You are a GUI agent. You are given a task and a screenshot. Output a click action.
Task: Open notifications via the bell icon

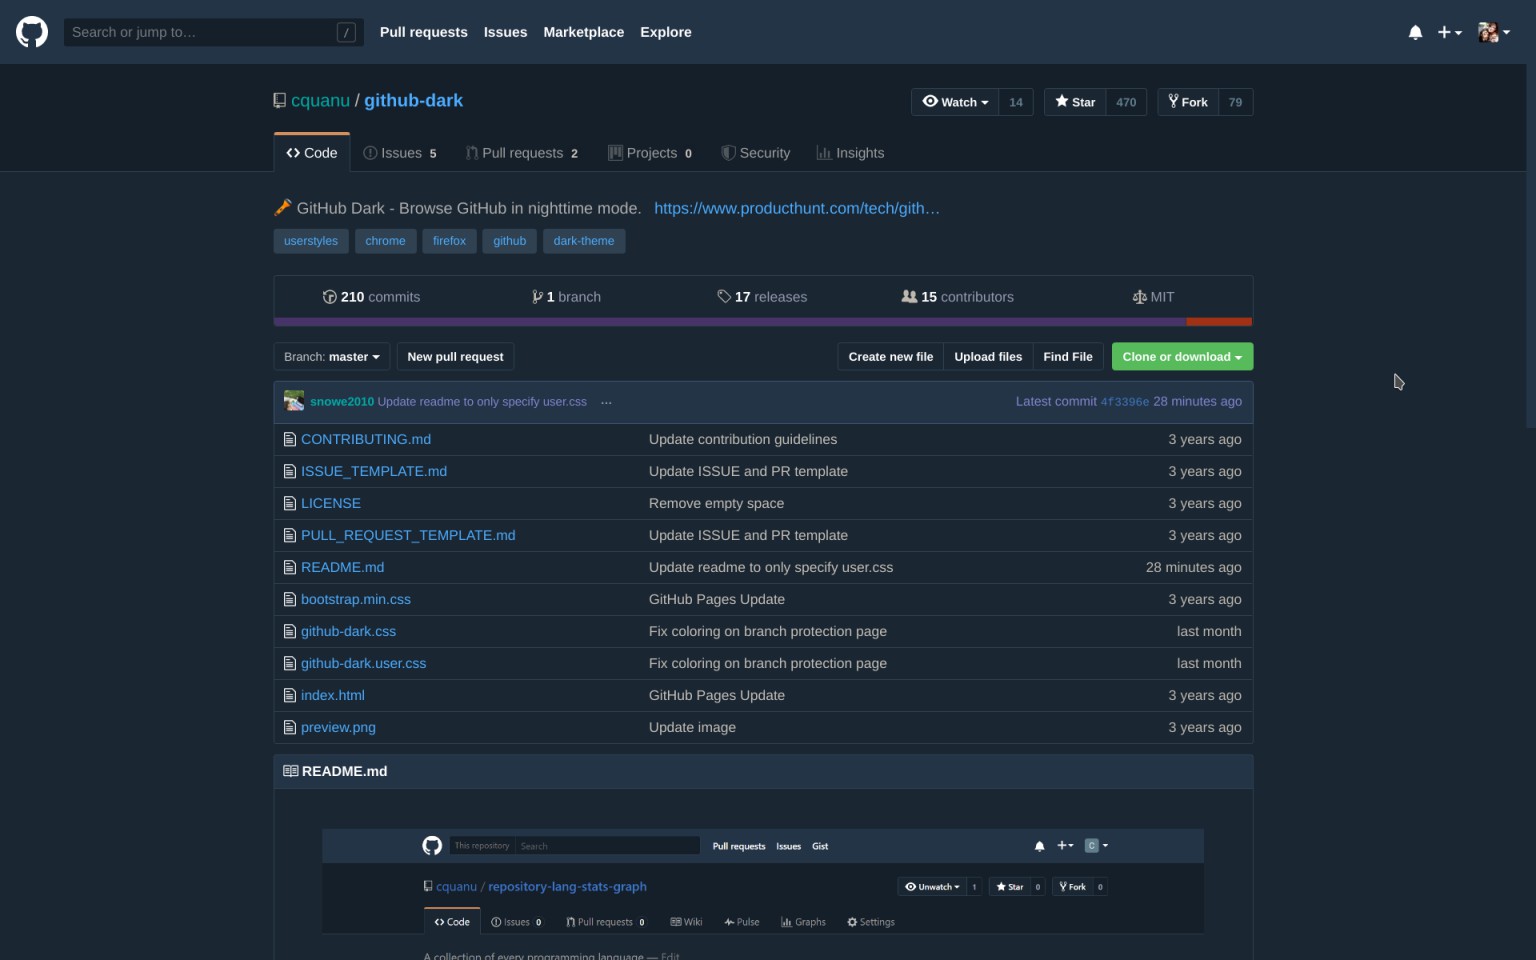point(1415,31)
